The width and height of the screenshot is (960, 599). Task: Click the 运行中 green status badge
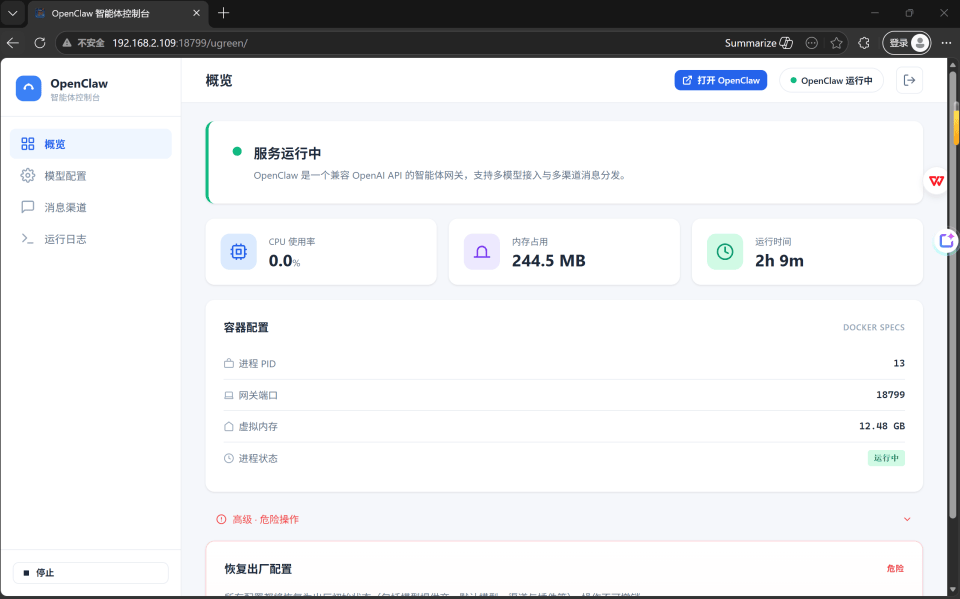click(x=886, y=458)
